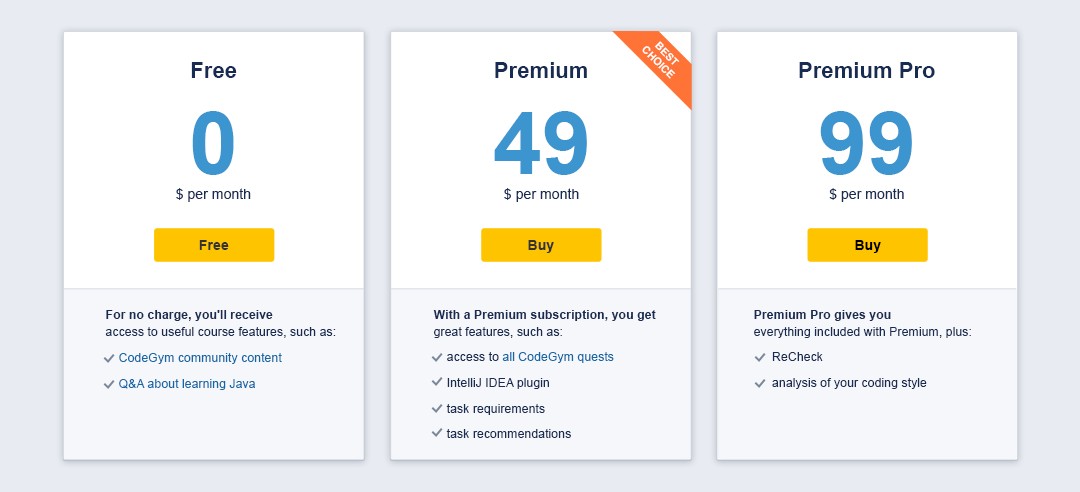This screenshot has width=1080, height=492.
Task: Open the CodeGym community content link
Action: pyautogui.click(x=200, y=358)
